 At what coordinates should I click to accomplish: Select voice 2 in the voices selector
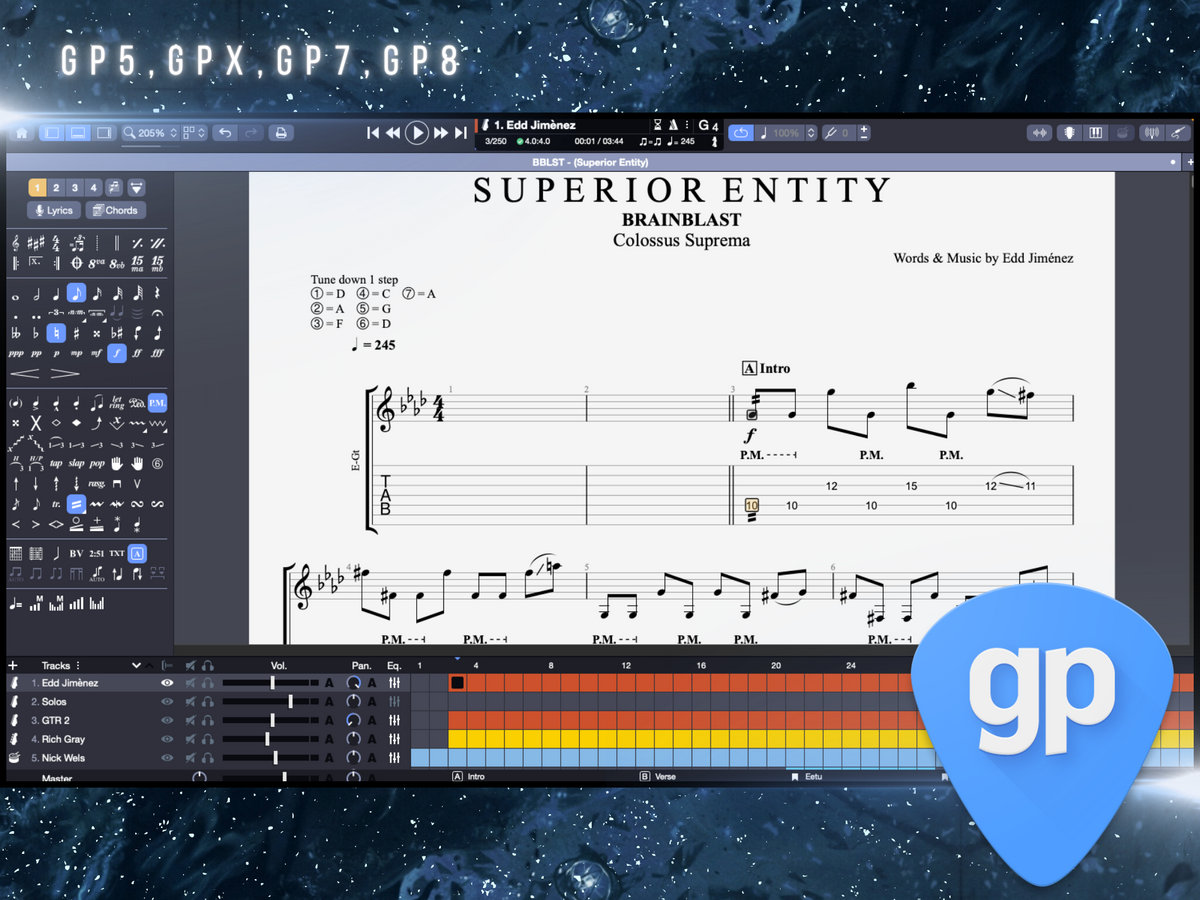[x=56, y=187]
